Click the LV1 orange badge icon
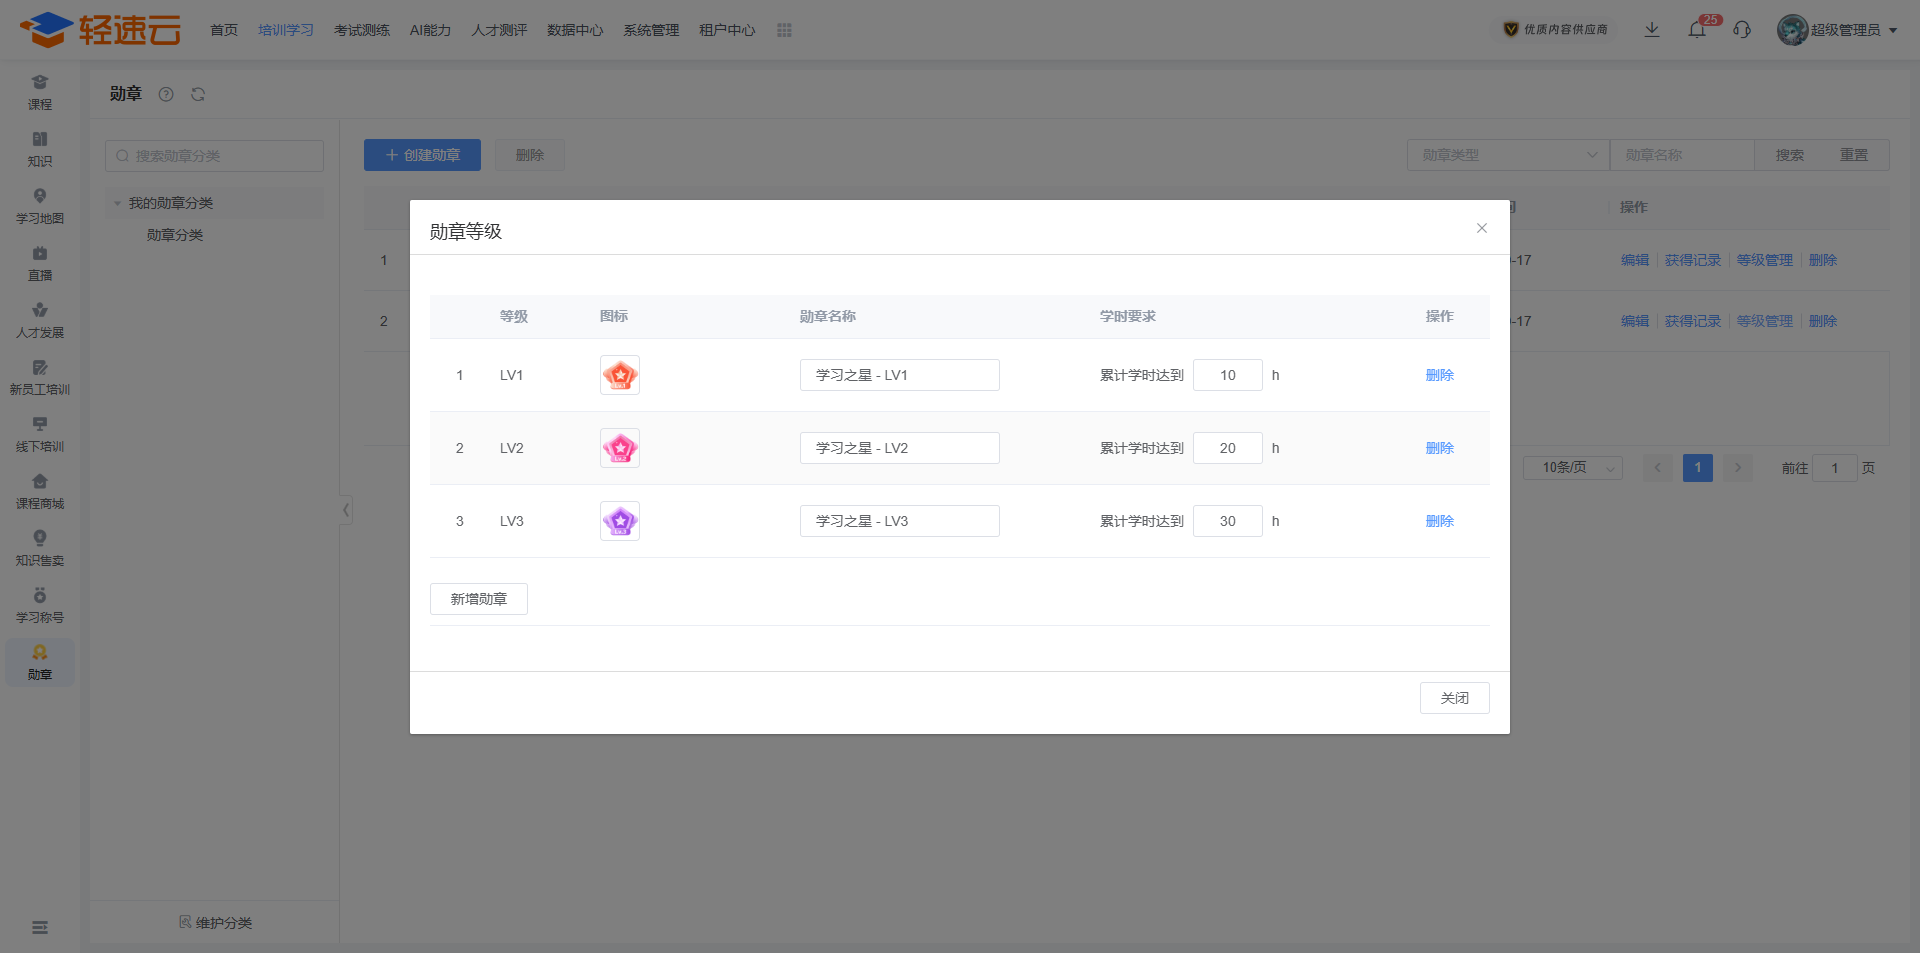The image size is (1920, 953). point(619,375)
